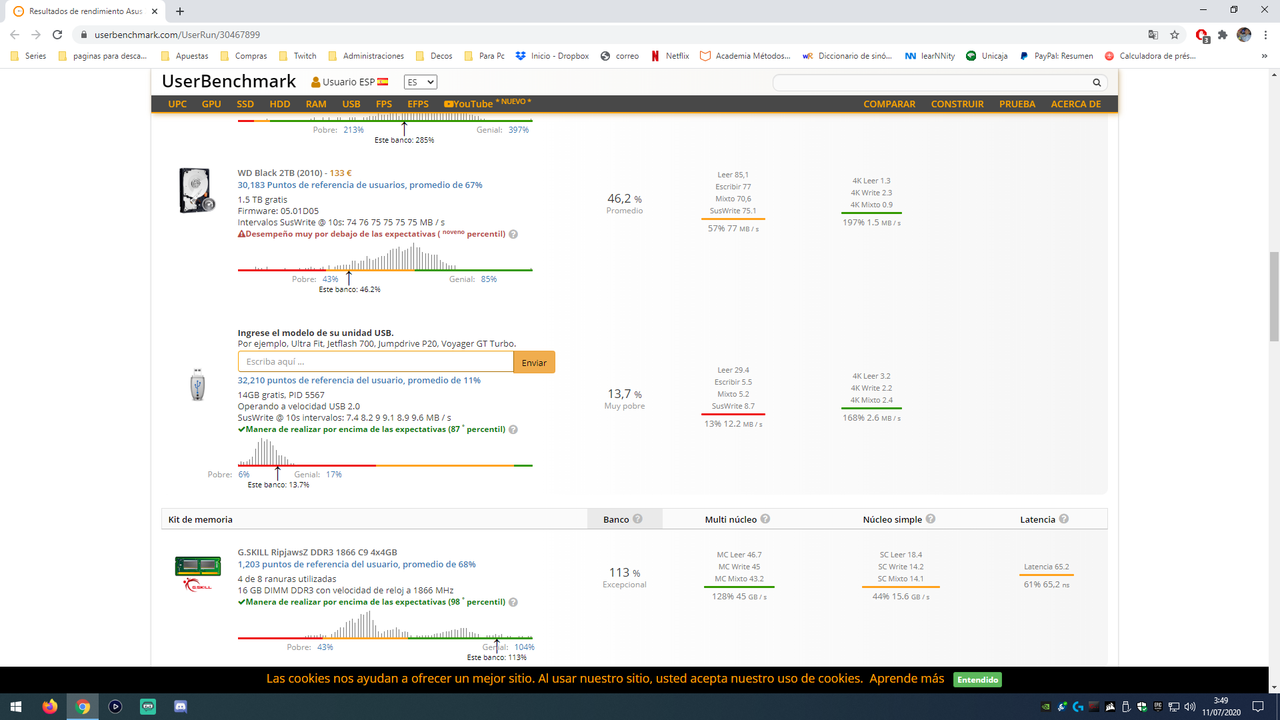Open the Netflix bookmark
The width and height of the screenshot is (1280, 720).
click(x=670, y=56)
